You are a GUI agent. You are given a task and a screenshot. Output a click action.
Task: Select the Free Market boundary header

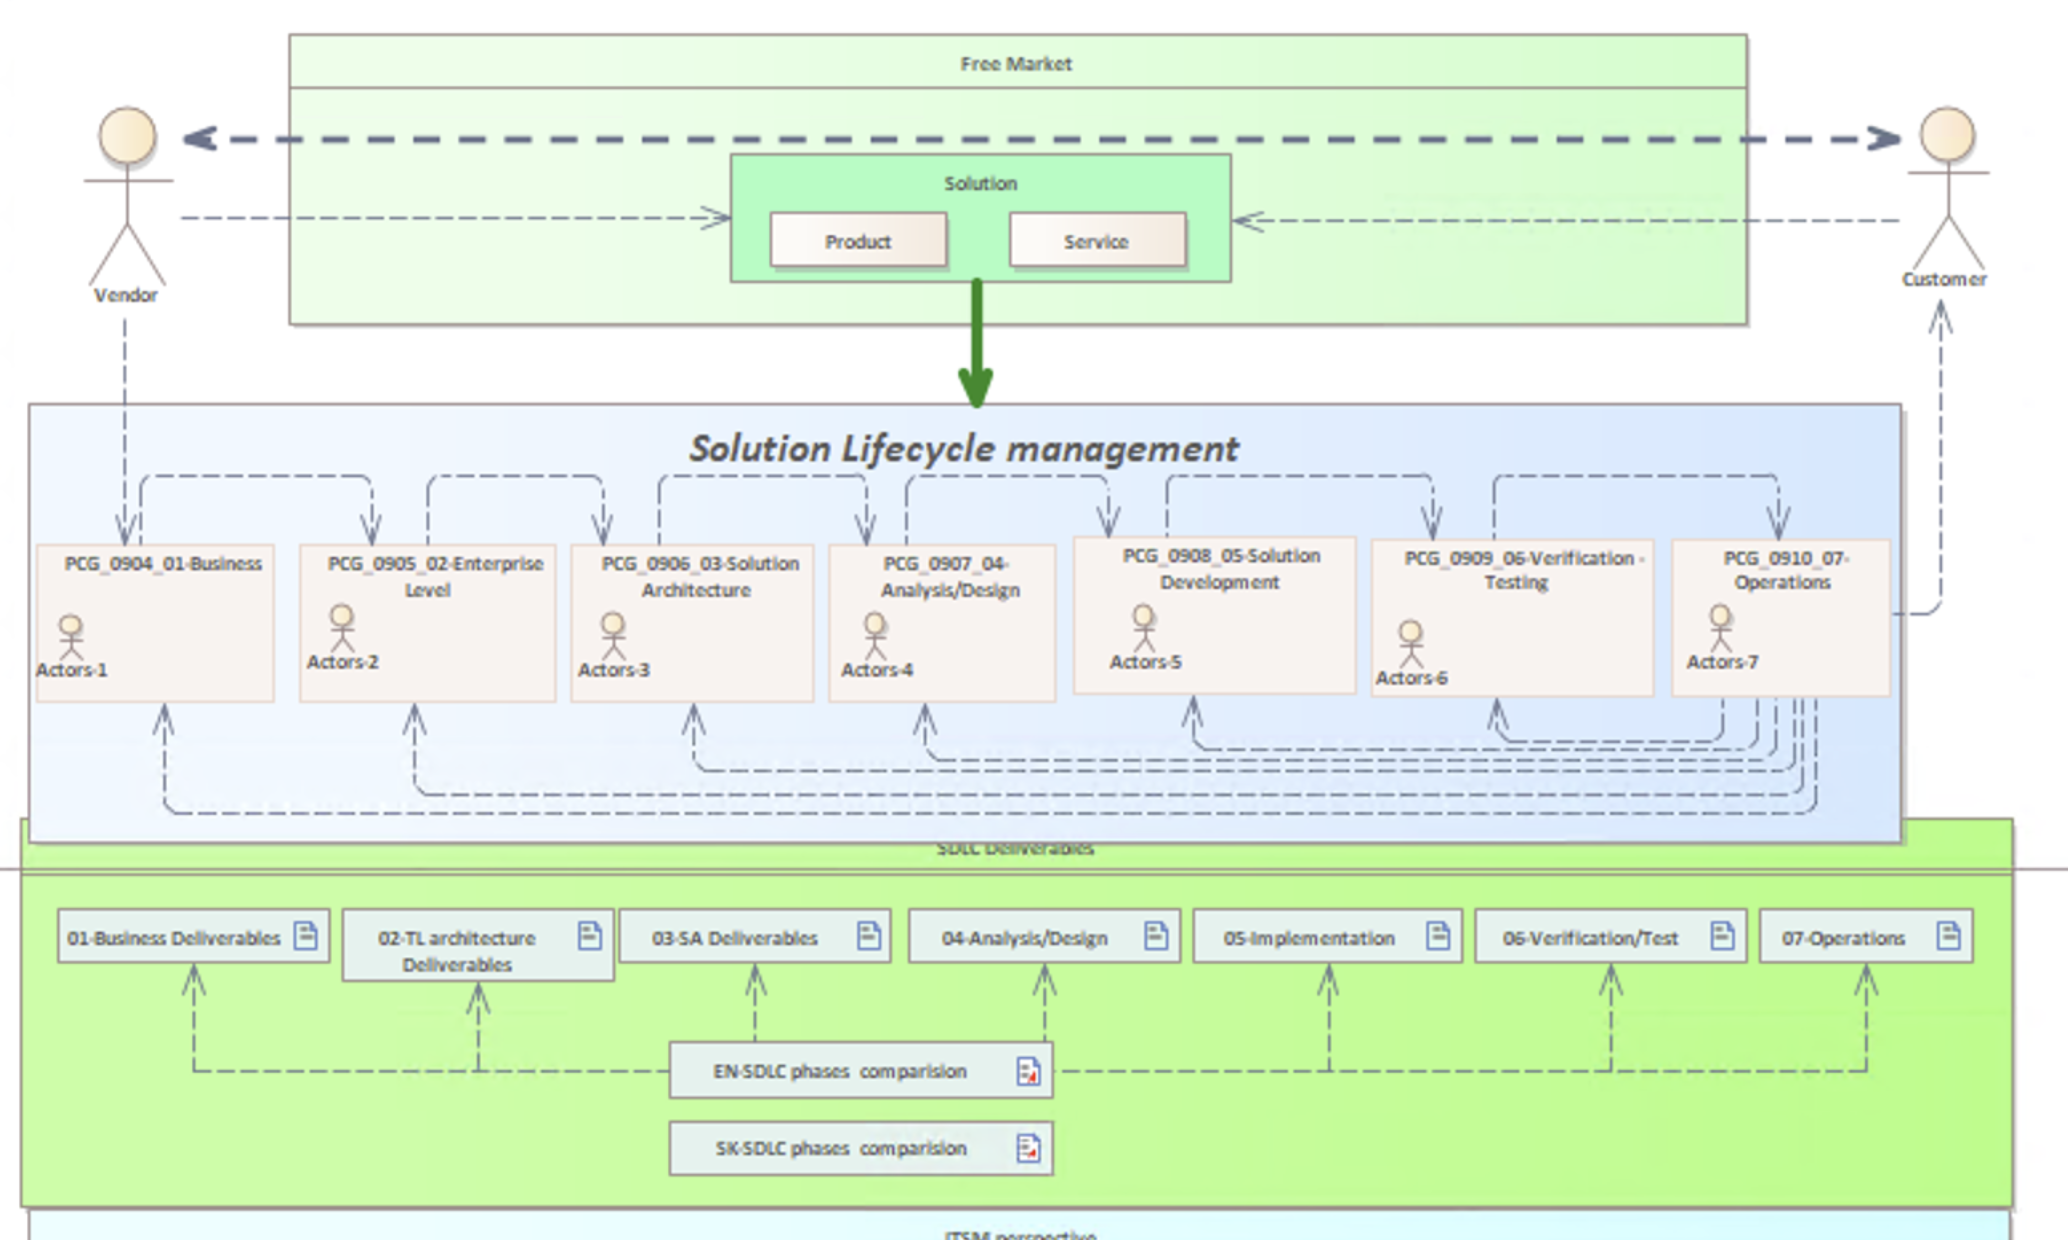(x=1018, y=62)
